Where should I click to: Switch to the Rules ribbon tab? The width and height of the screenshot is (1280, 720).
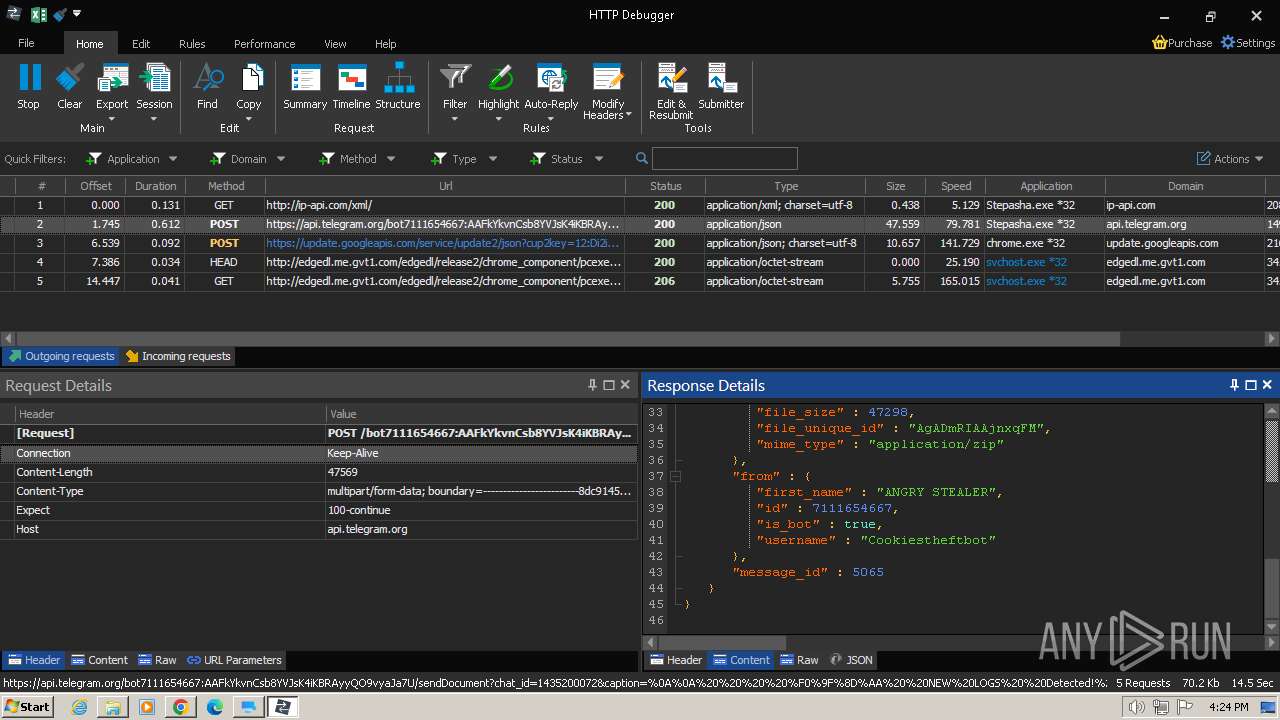(x=192, y=44)
